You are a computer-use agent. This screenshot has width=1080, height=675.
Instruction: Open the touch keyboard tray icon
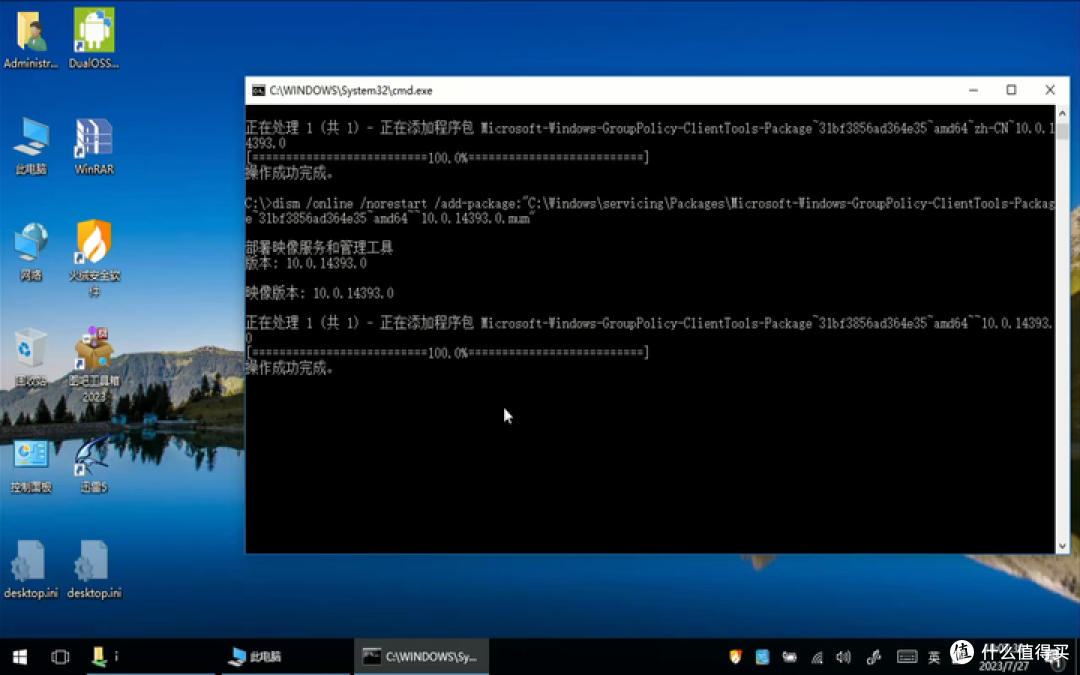907,657
